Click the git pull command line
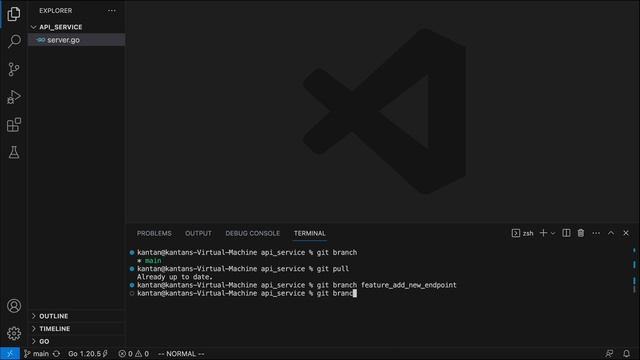Viewport: 640px width, 360px height. click(243, 269)
